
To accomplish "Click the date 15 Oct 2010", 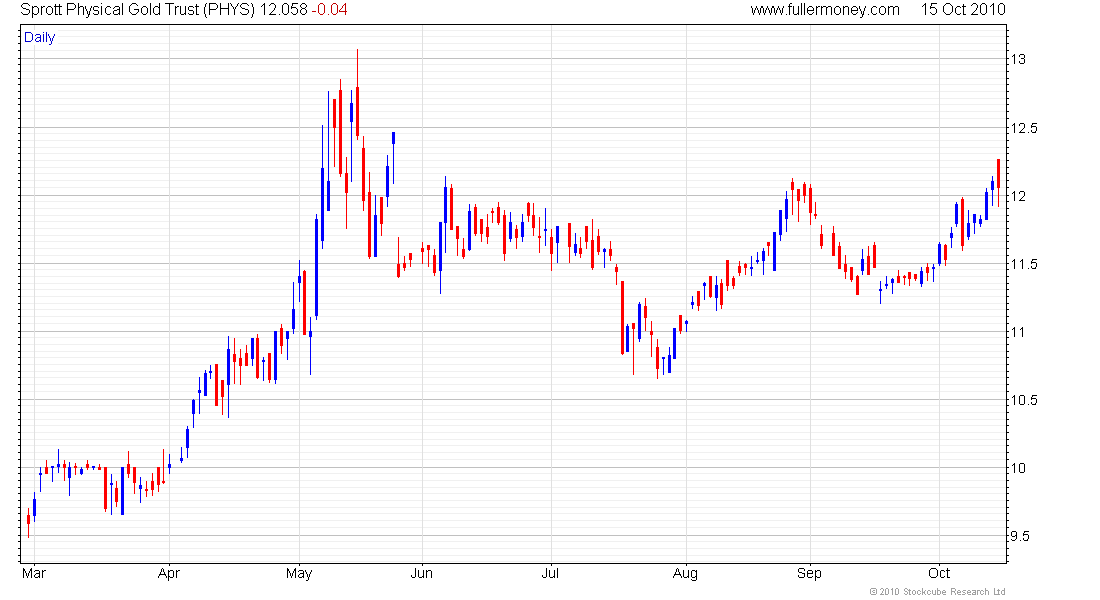I will (963, 10).
